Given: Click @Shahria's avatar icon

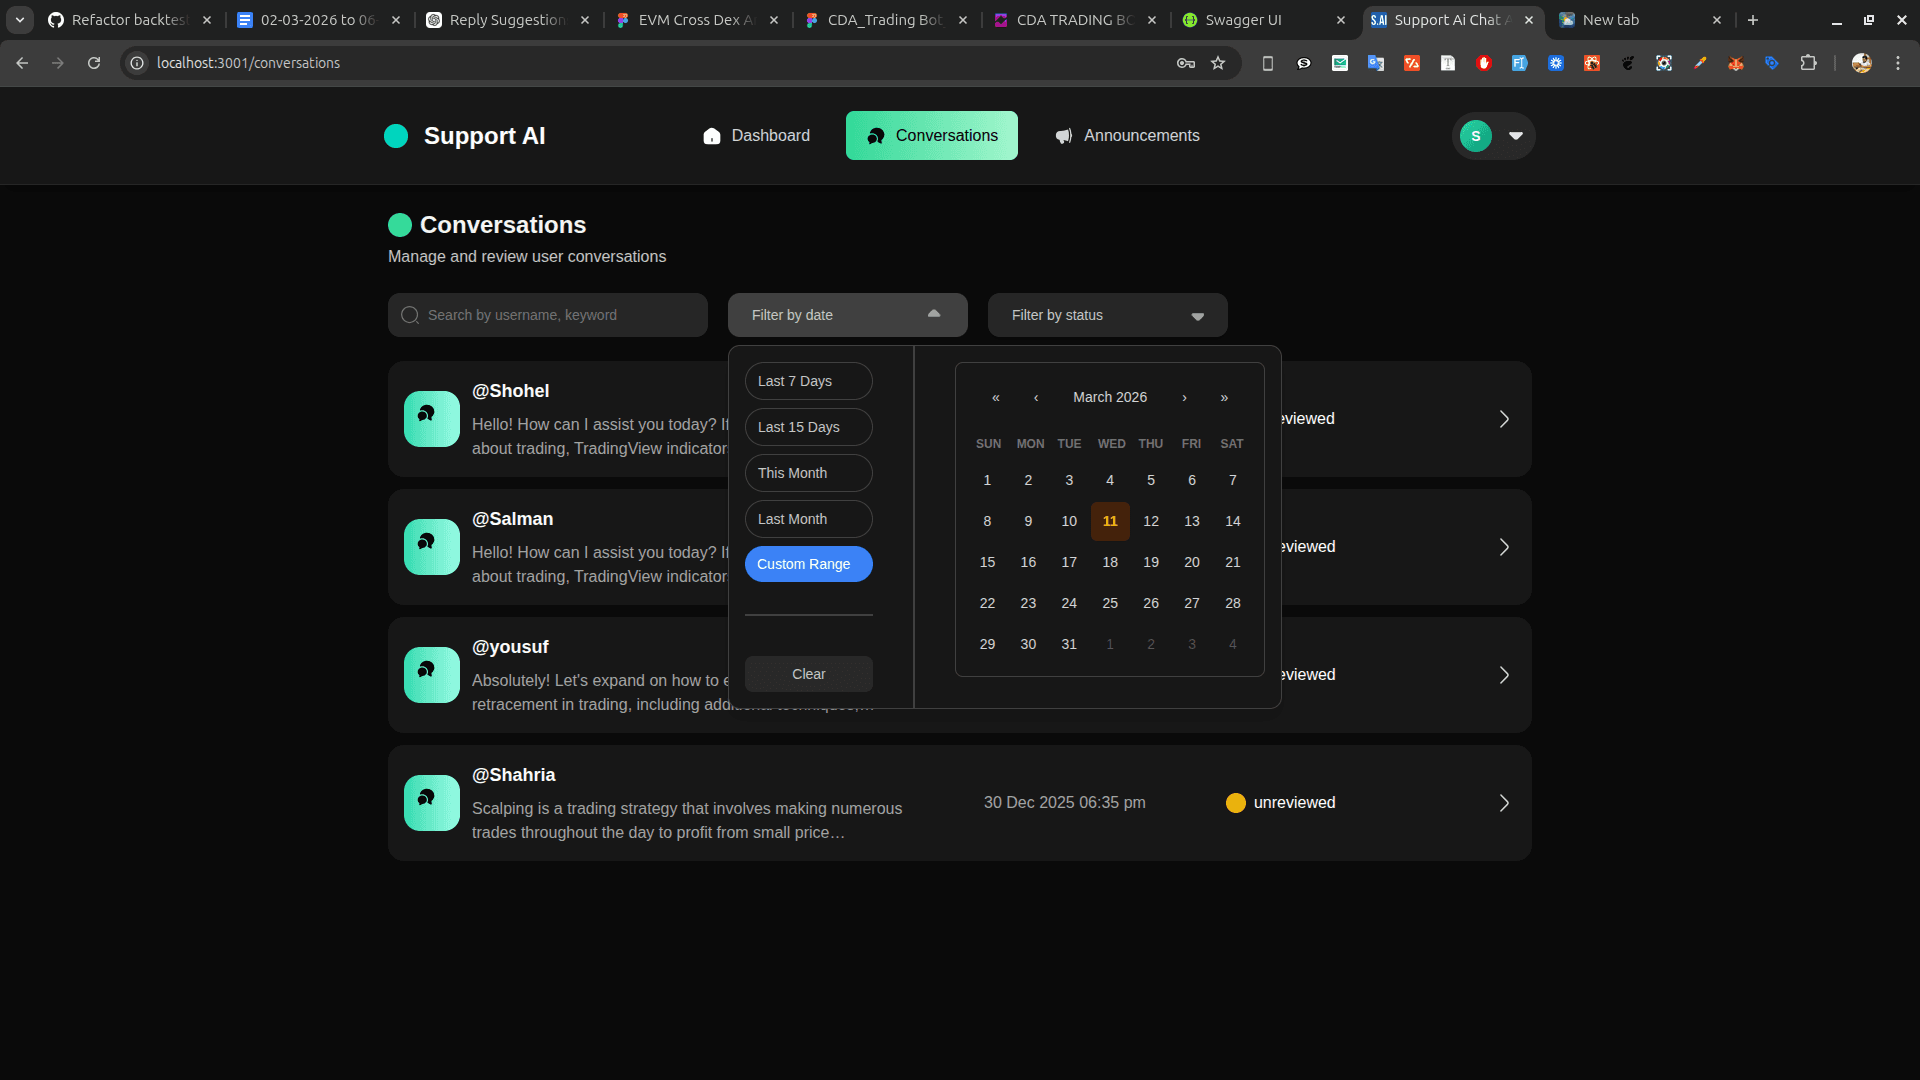Looking at the screenshot, I should click(431, 802).
